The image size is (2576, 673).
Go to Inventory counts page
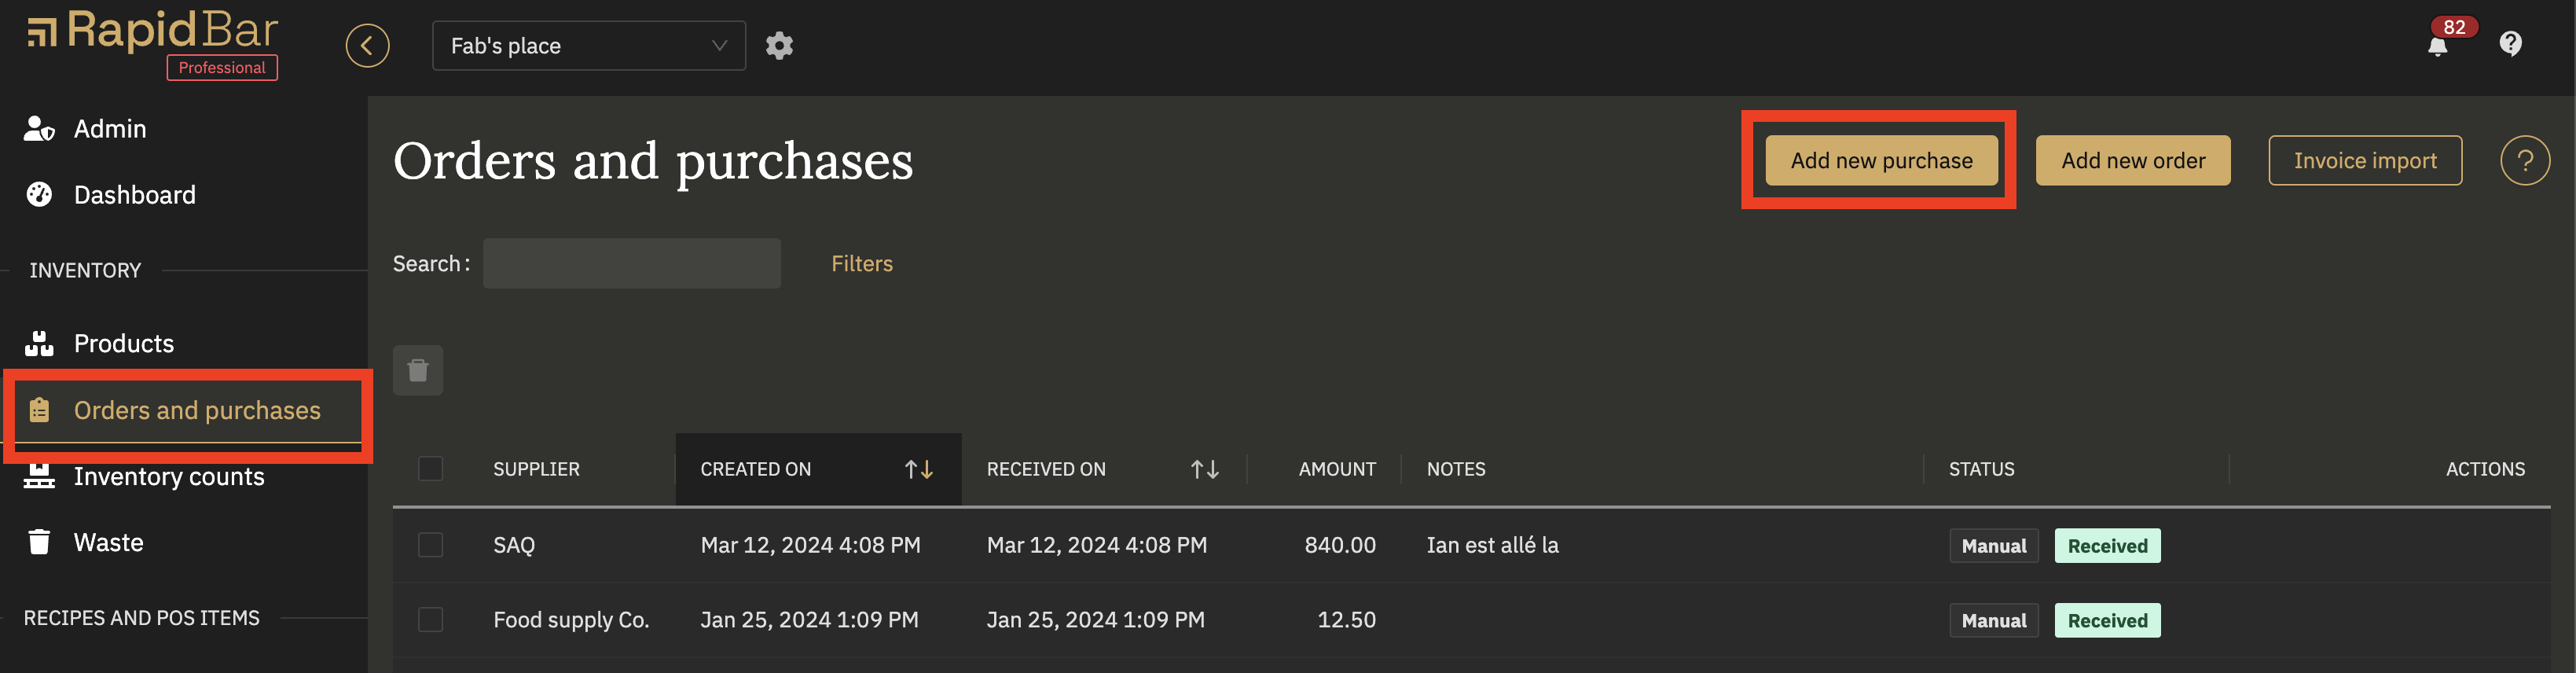[x=169, y=477]
